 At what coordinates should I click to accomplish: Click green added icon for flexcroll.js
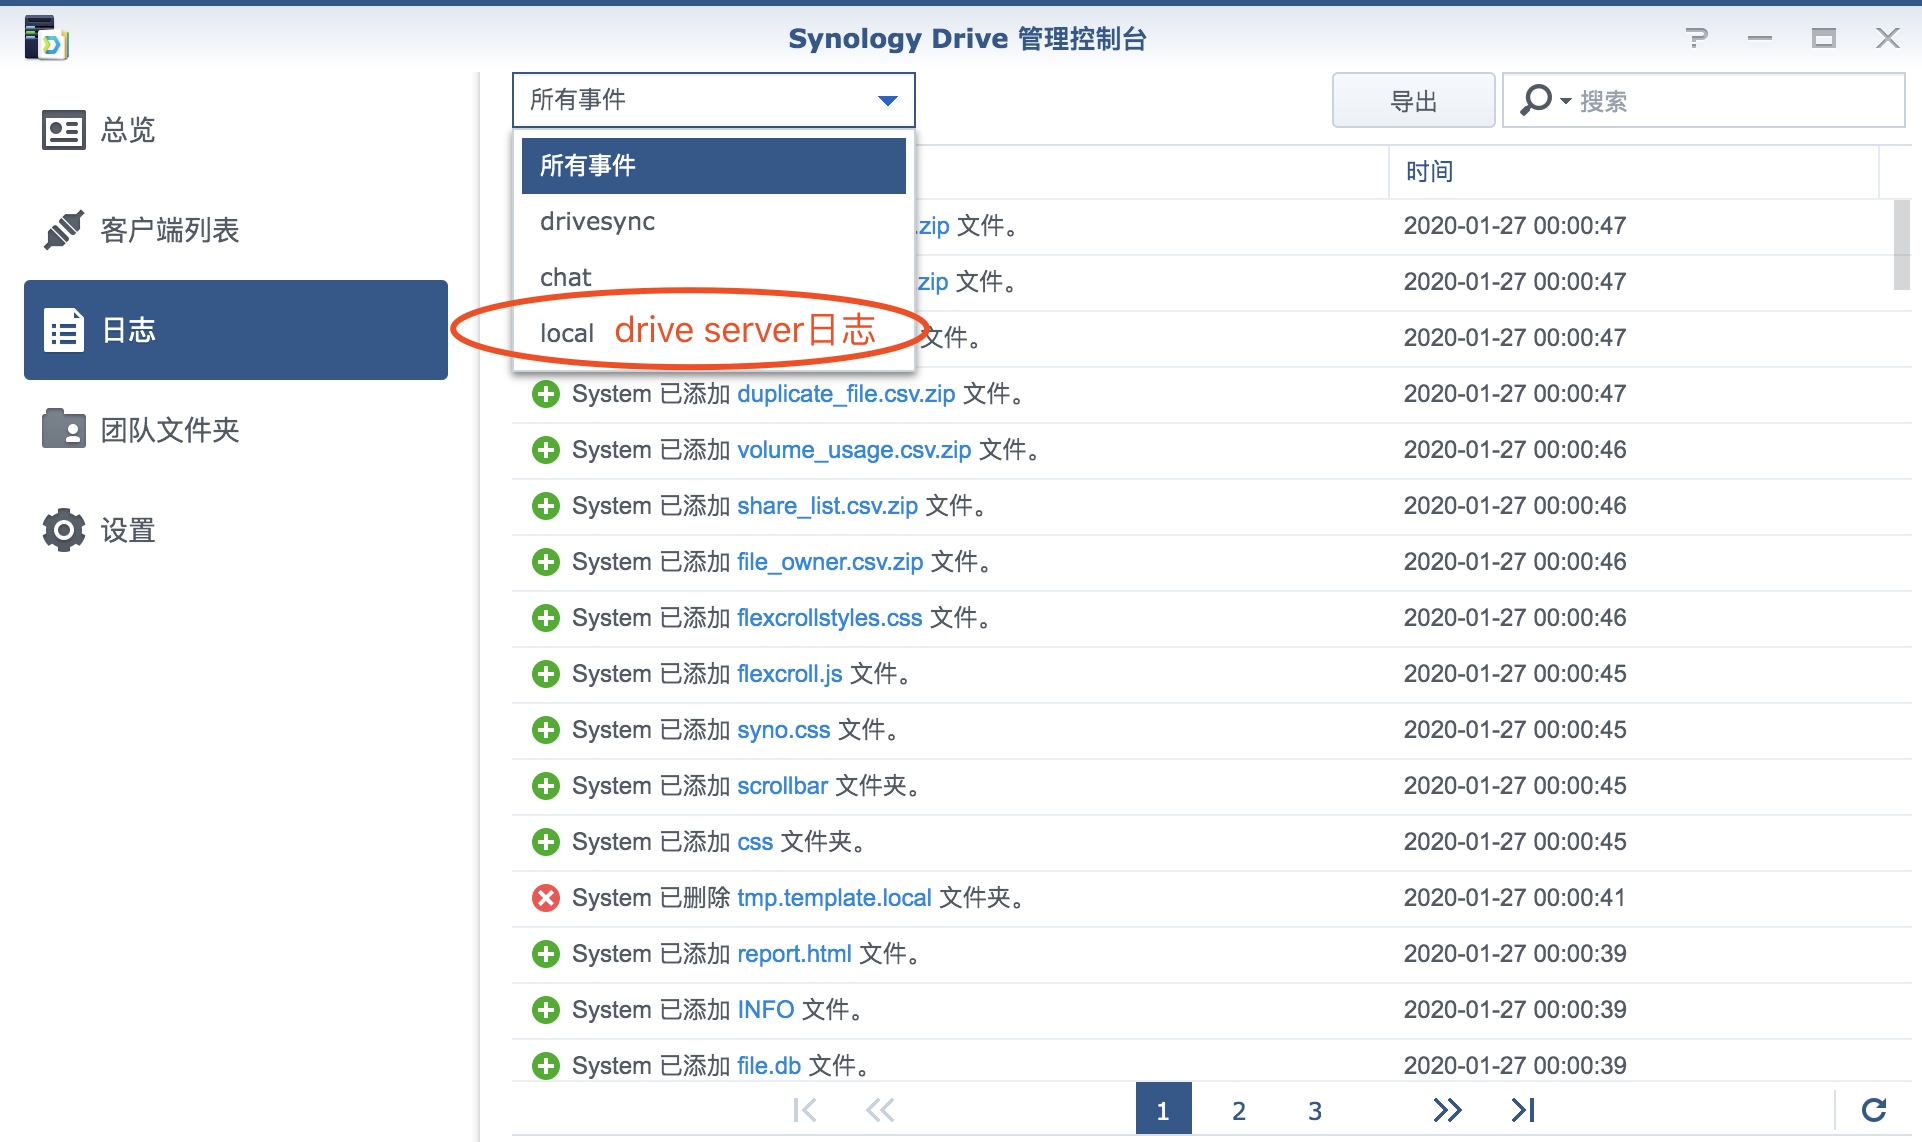(x=546, y=674)
